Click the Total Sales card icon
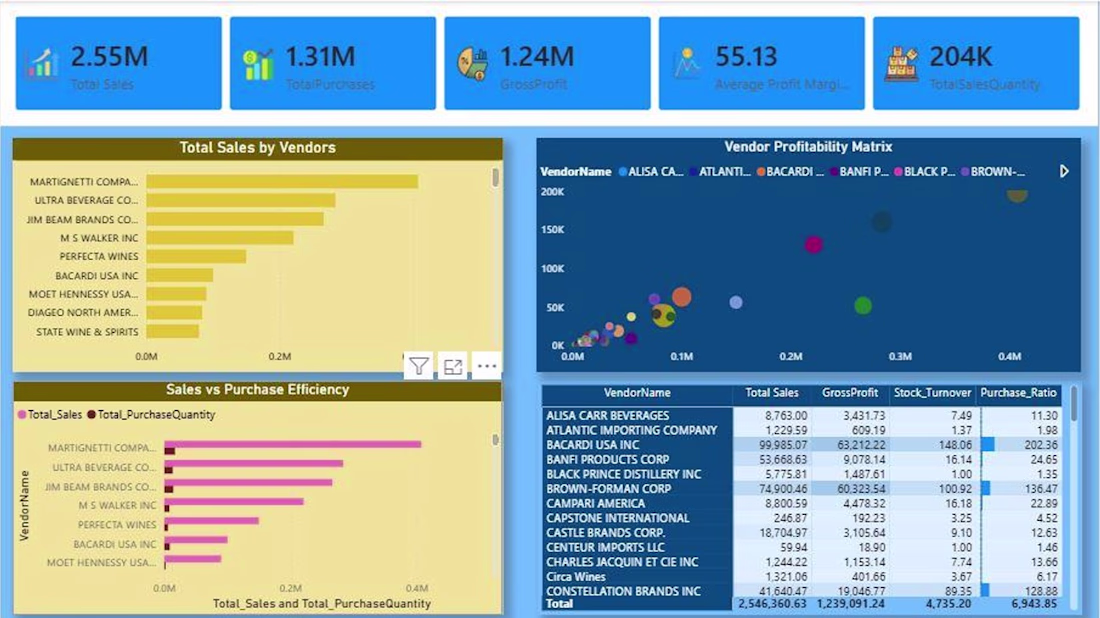The width and height of the screenshot is (1100, 618). (x=43, y=63)
